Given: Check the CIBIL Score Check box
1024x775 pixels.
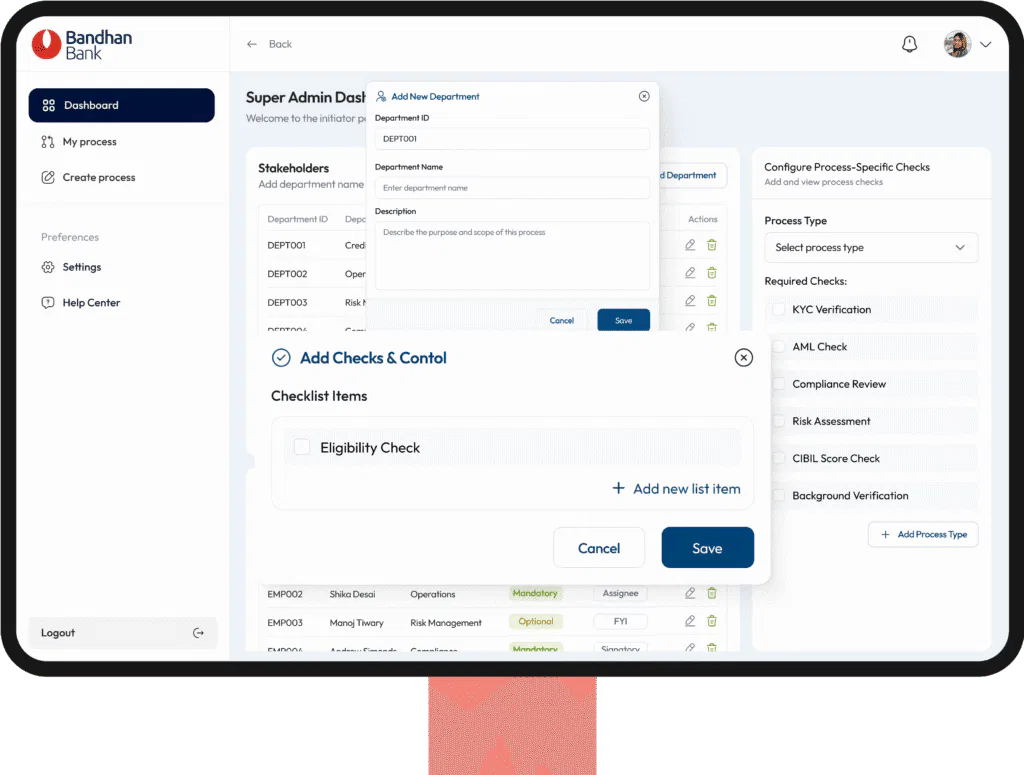Looking at the screenshot, I should [778, 458].
